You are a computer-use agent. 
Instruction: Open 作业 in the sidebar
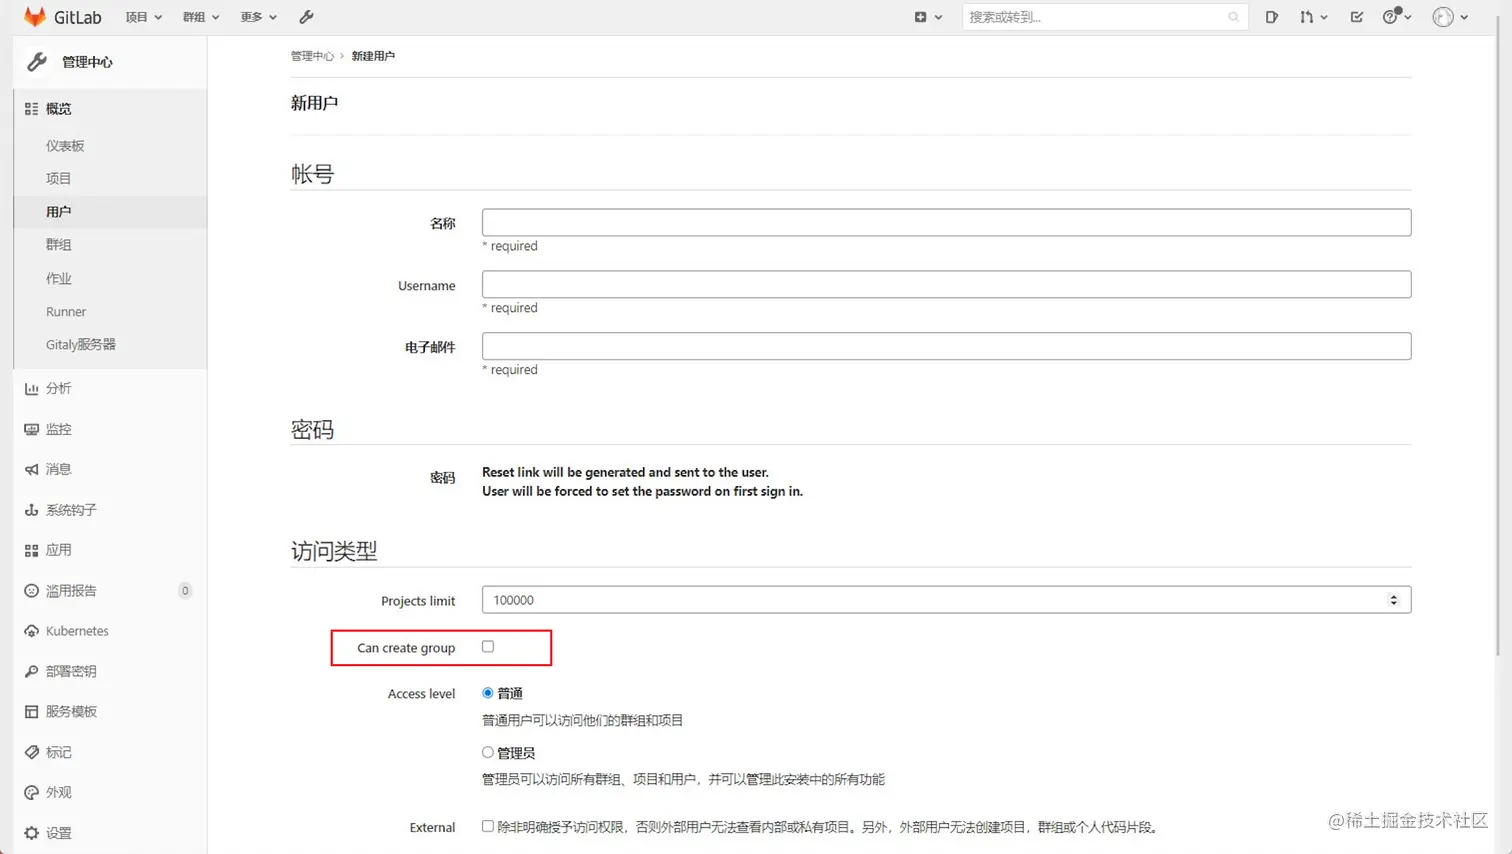pos(58,279)
